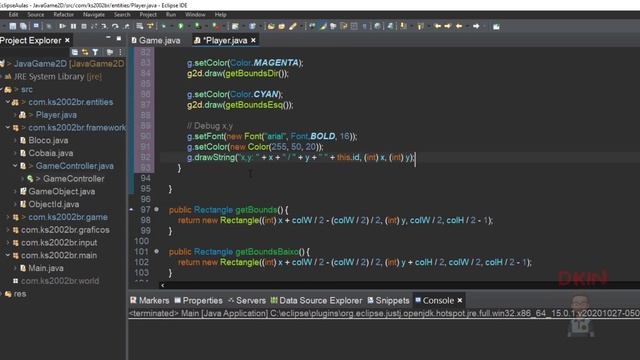Click the Toggle Mark Occurrences icon
The width and height of the screenshot is (640, 360).
click(x=323, y=26)
